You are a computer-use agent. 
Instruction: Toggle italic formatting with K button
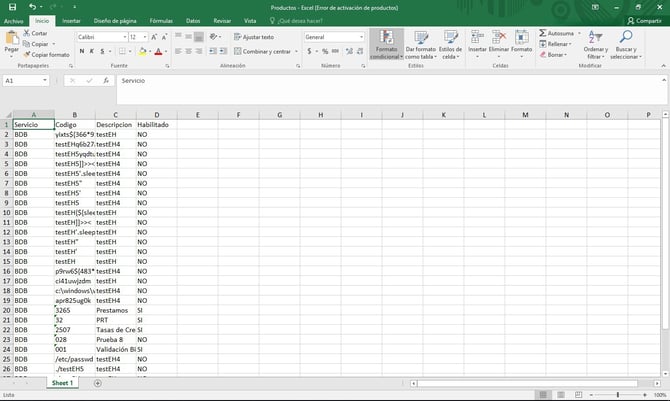(x=91, y=51)
